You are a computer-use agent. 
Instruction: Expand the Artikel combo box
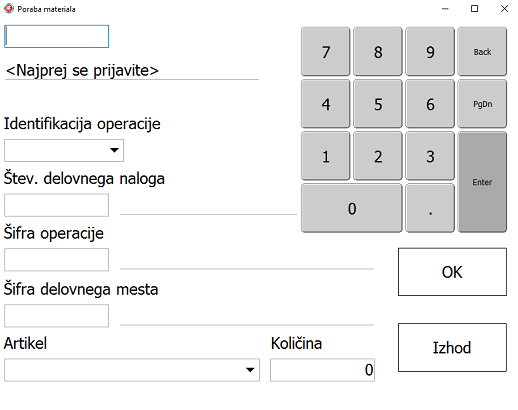point(132,370)
